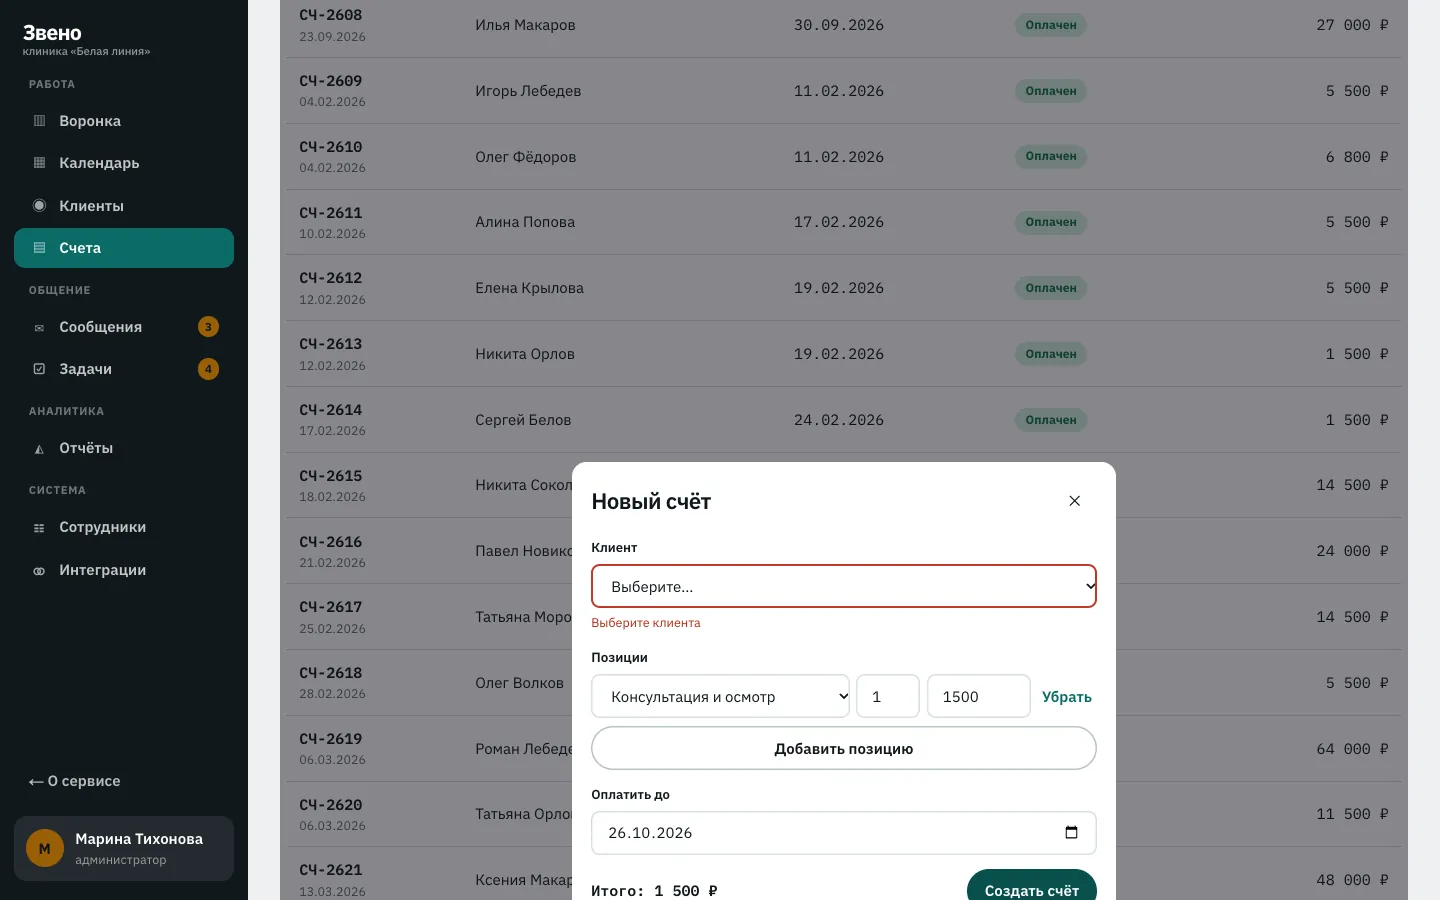
Task: Click Добавить позицию button
Action: click(x=844, y=748)
